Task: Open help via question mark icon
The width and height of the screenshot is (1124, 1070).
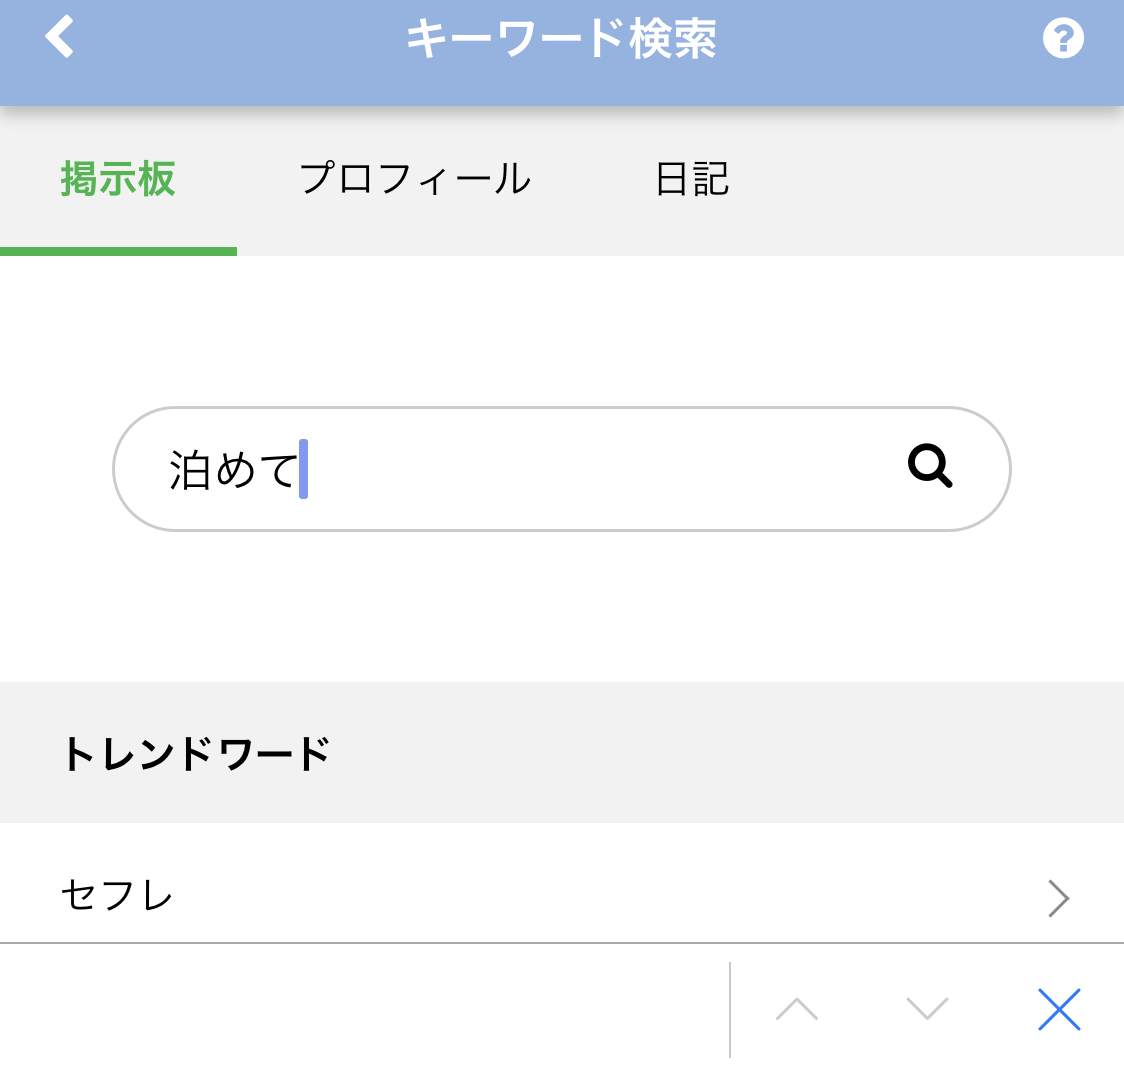Action: tap(1063, 39)
